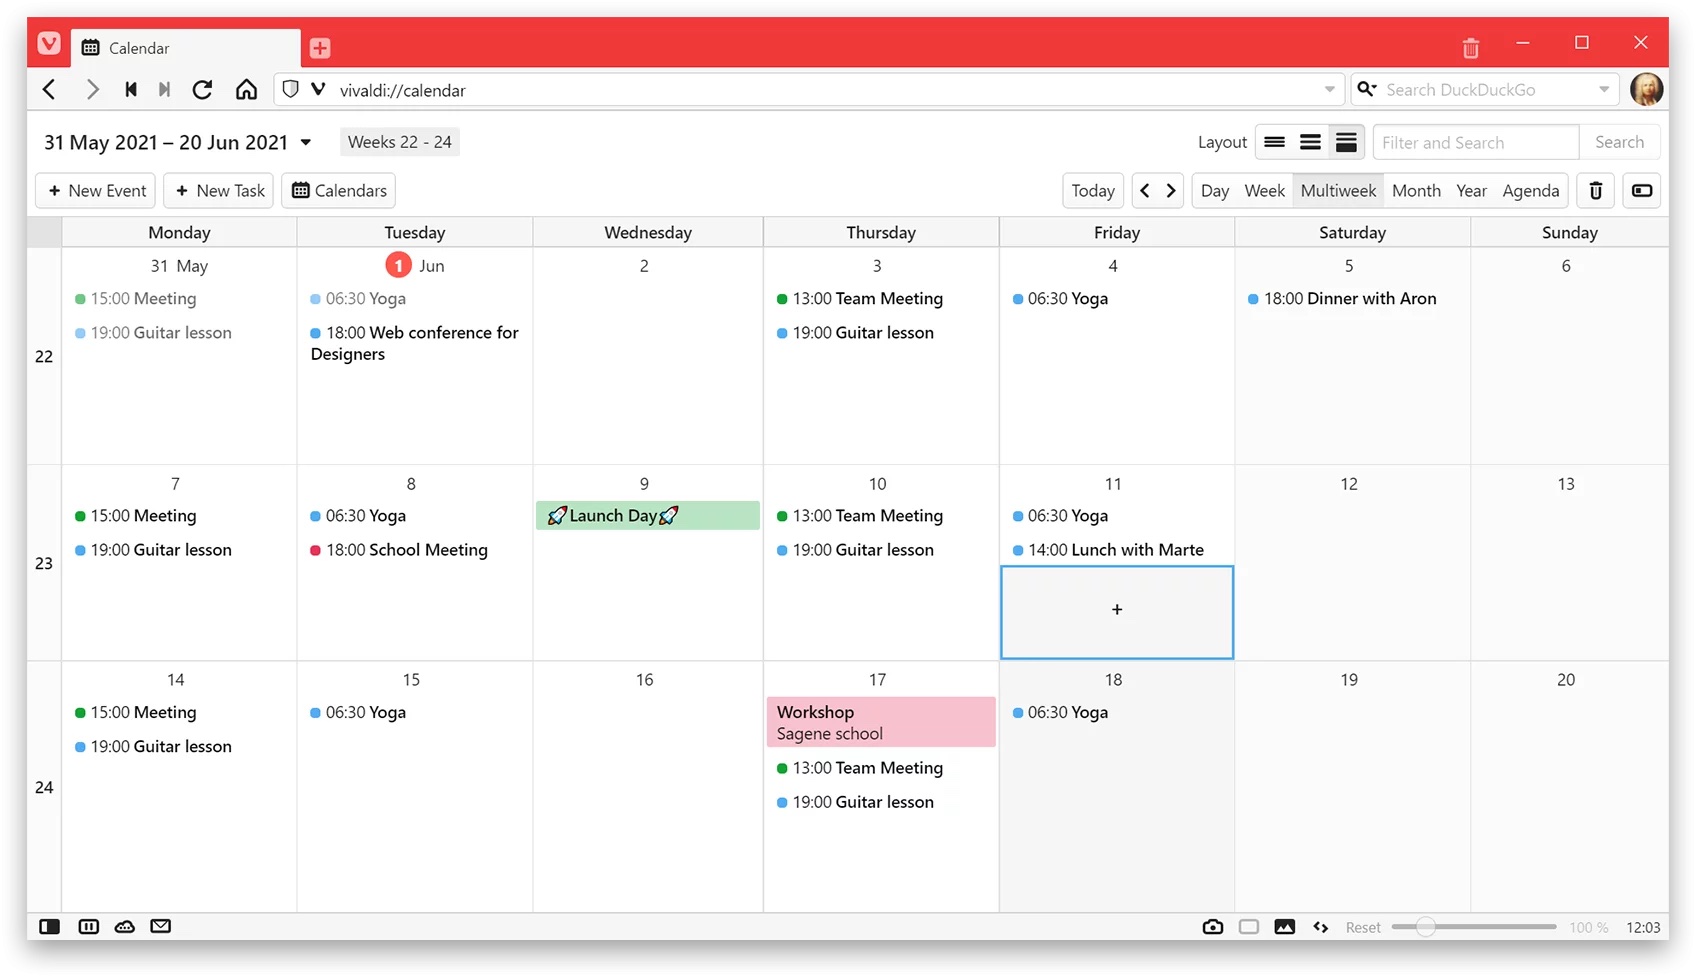Adjust the page zoom slider
This screenshot has height=977, width=1696.
point(1426,927)
